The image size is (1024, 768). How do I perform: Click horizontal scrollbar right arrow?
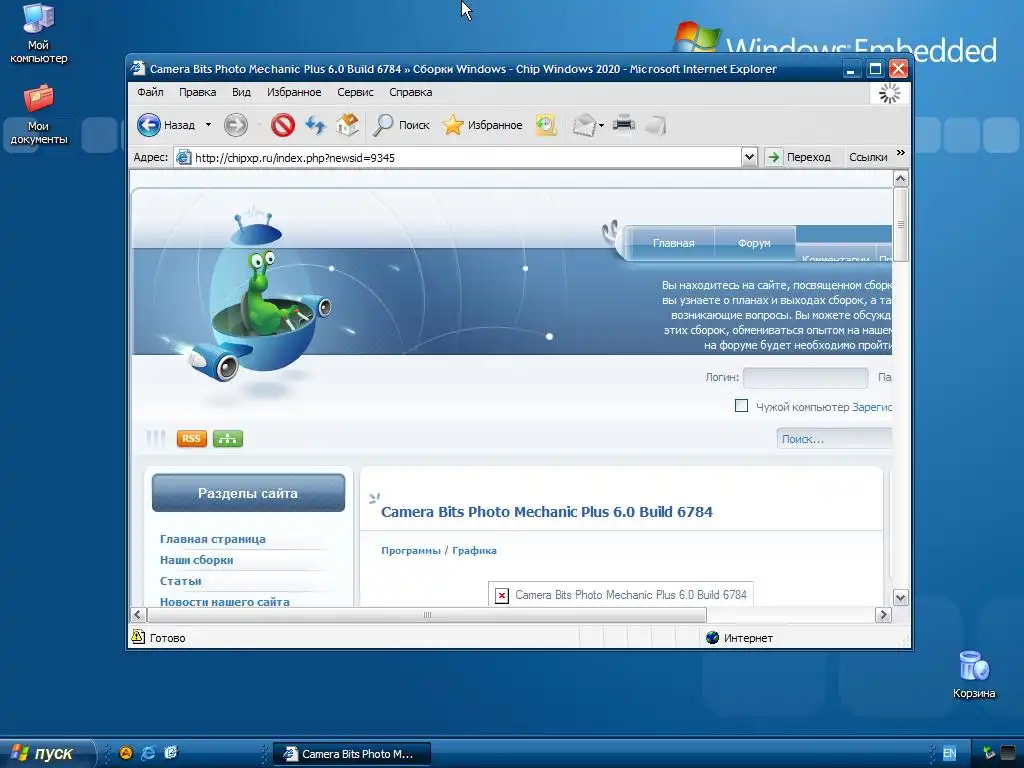883,615
